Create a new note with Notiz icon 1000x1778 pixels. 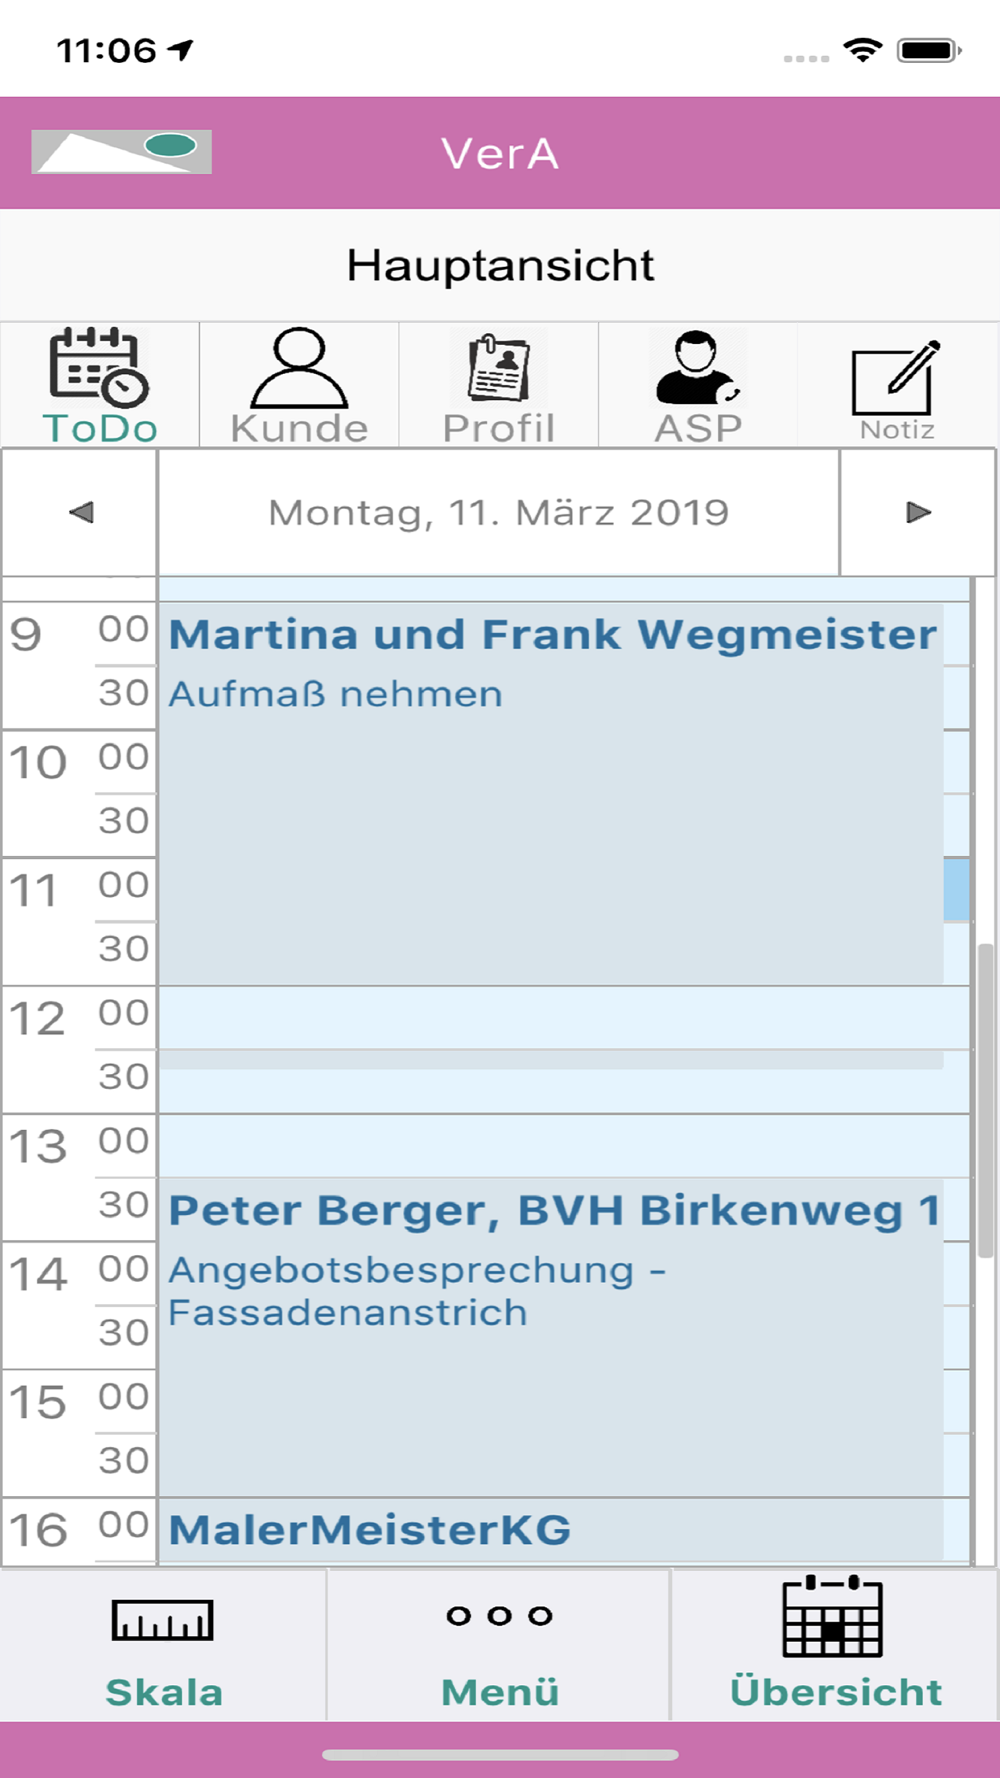point(897,378)
